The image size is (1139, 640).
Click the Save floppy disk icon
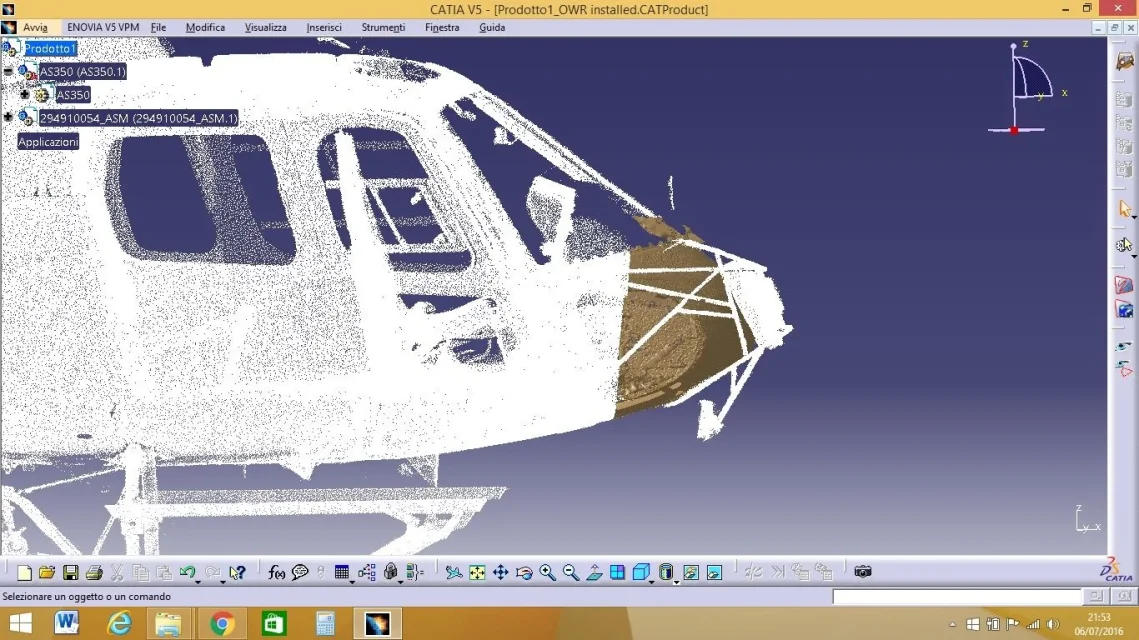coord(70,572)
